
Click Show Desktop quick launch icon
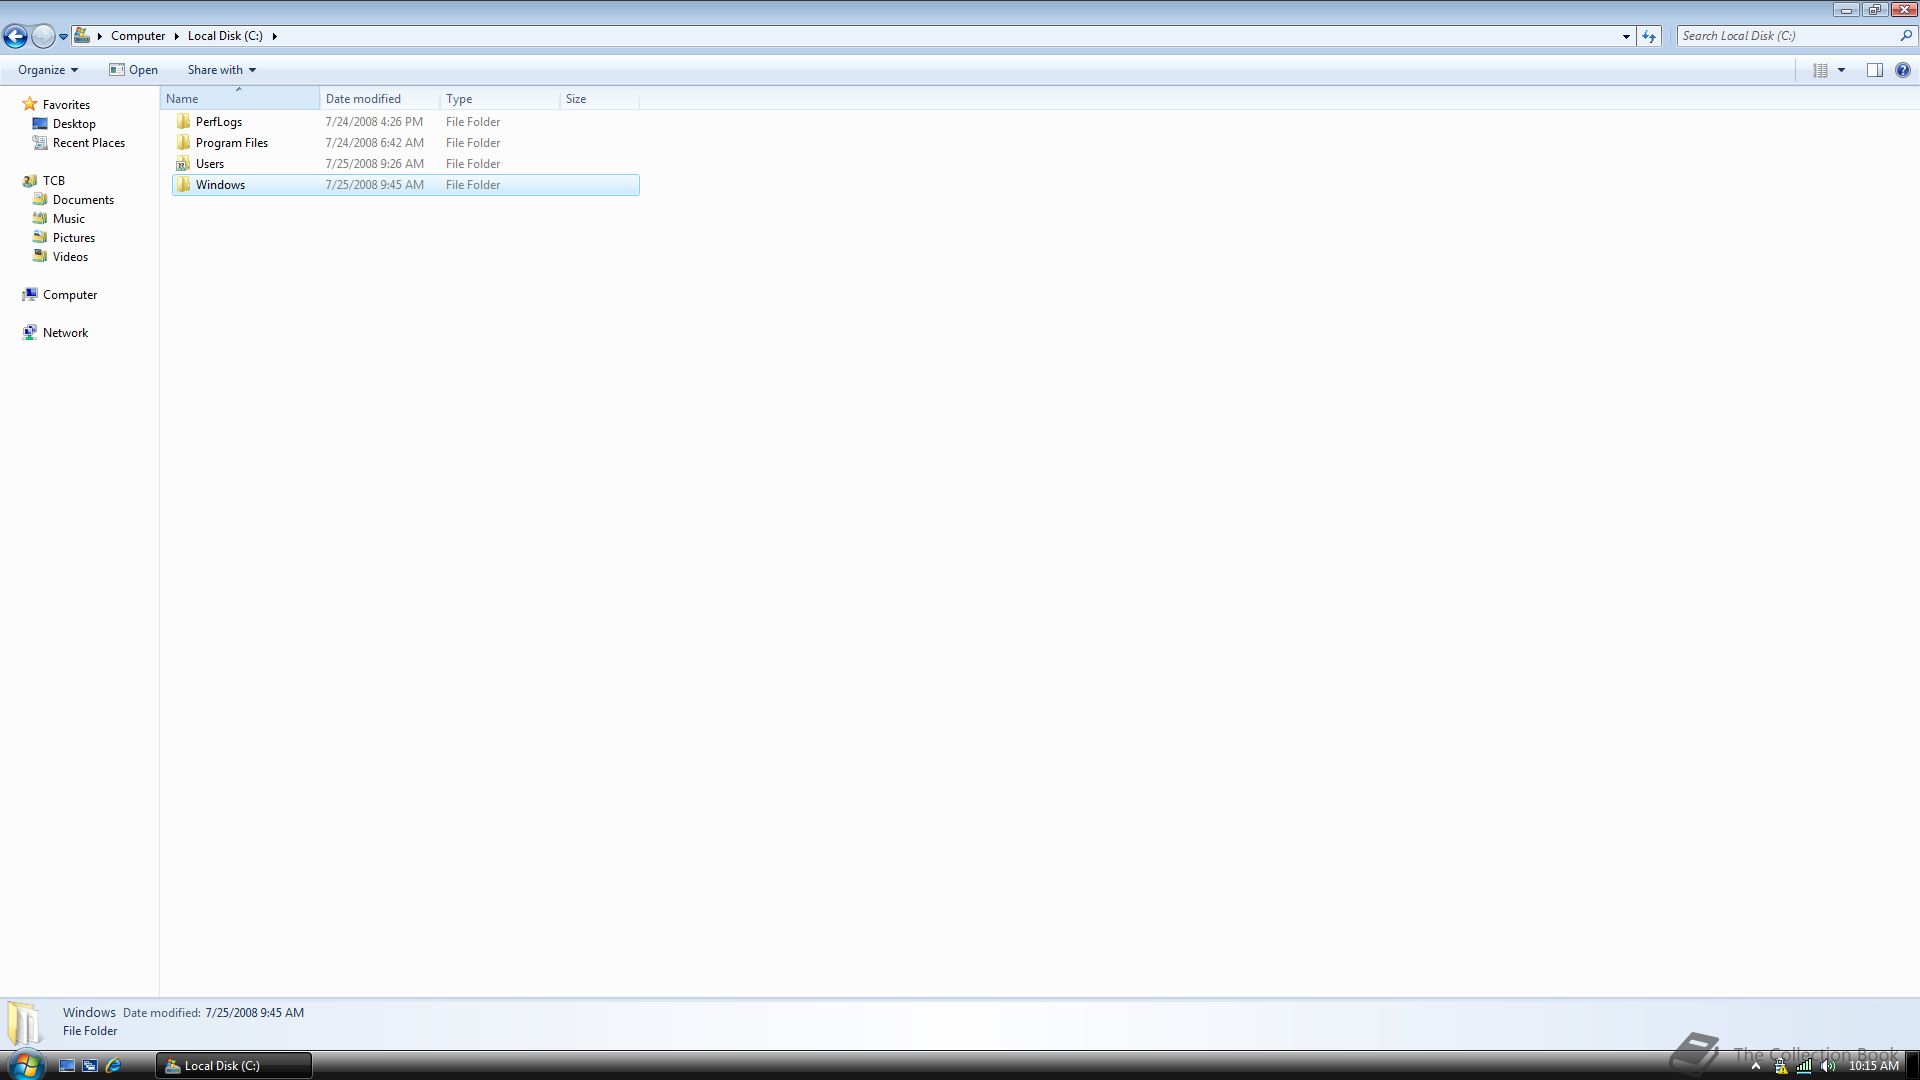point(67,1066)
